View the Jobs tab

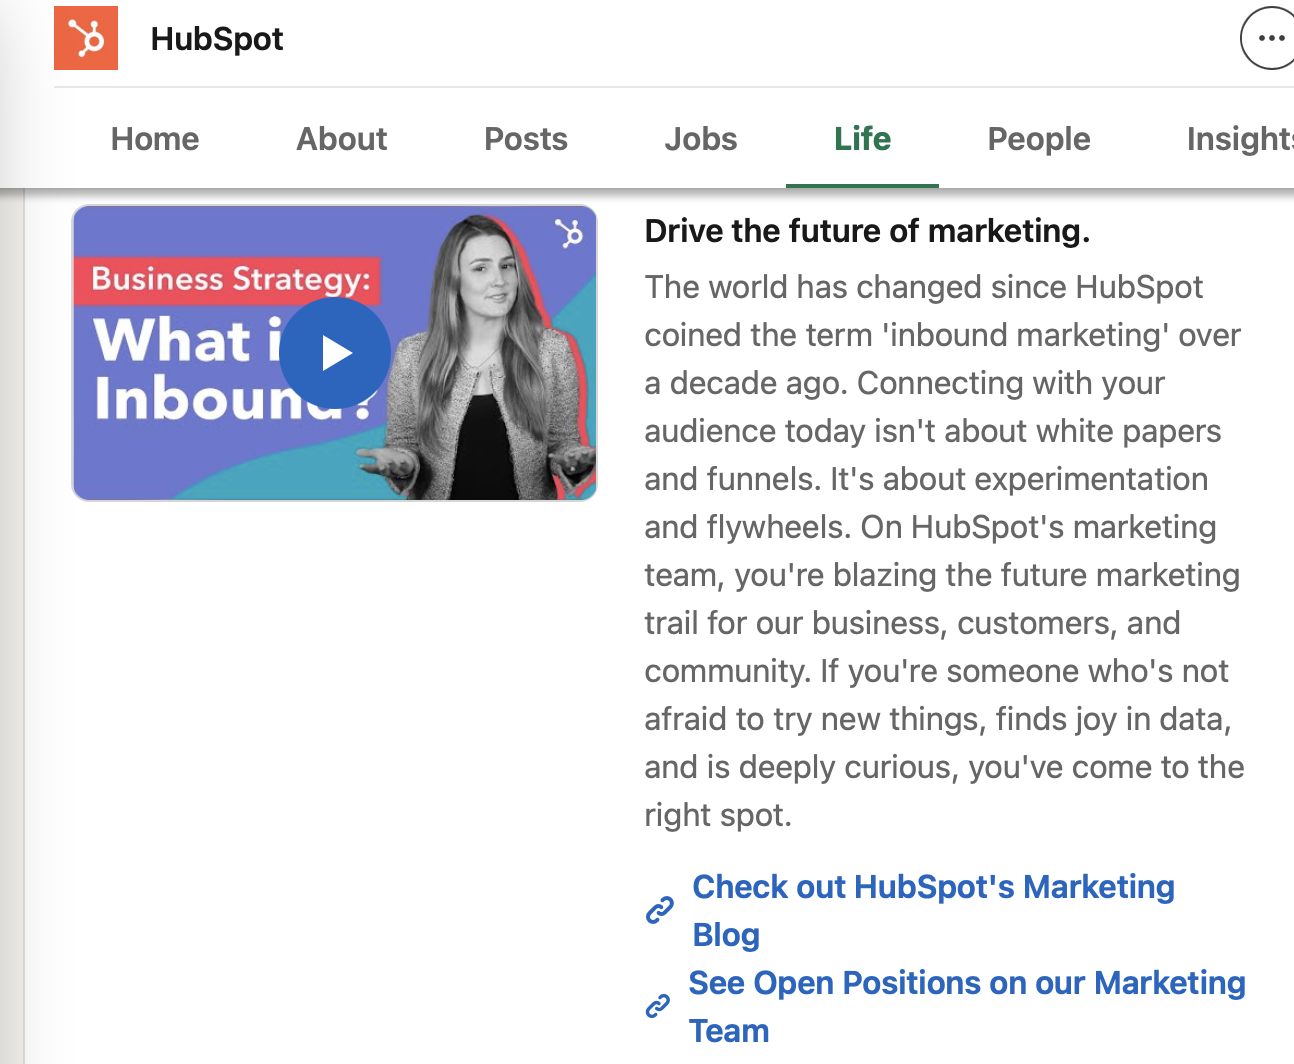[700, 139]
